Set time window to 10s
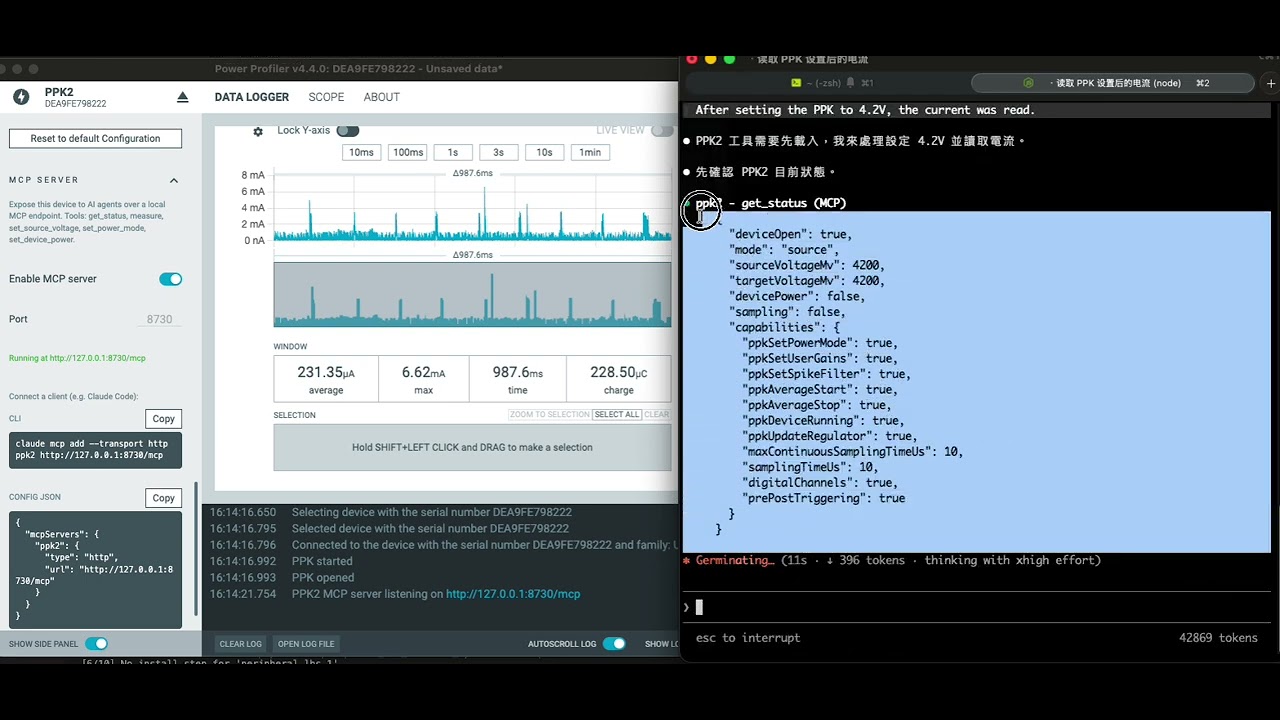 pos(544,152)
